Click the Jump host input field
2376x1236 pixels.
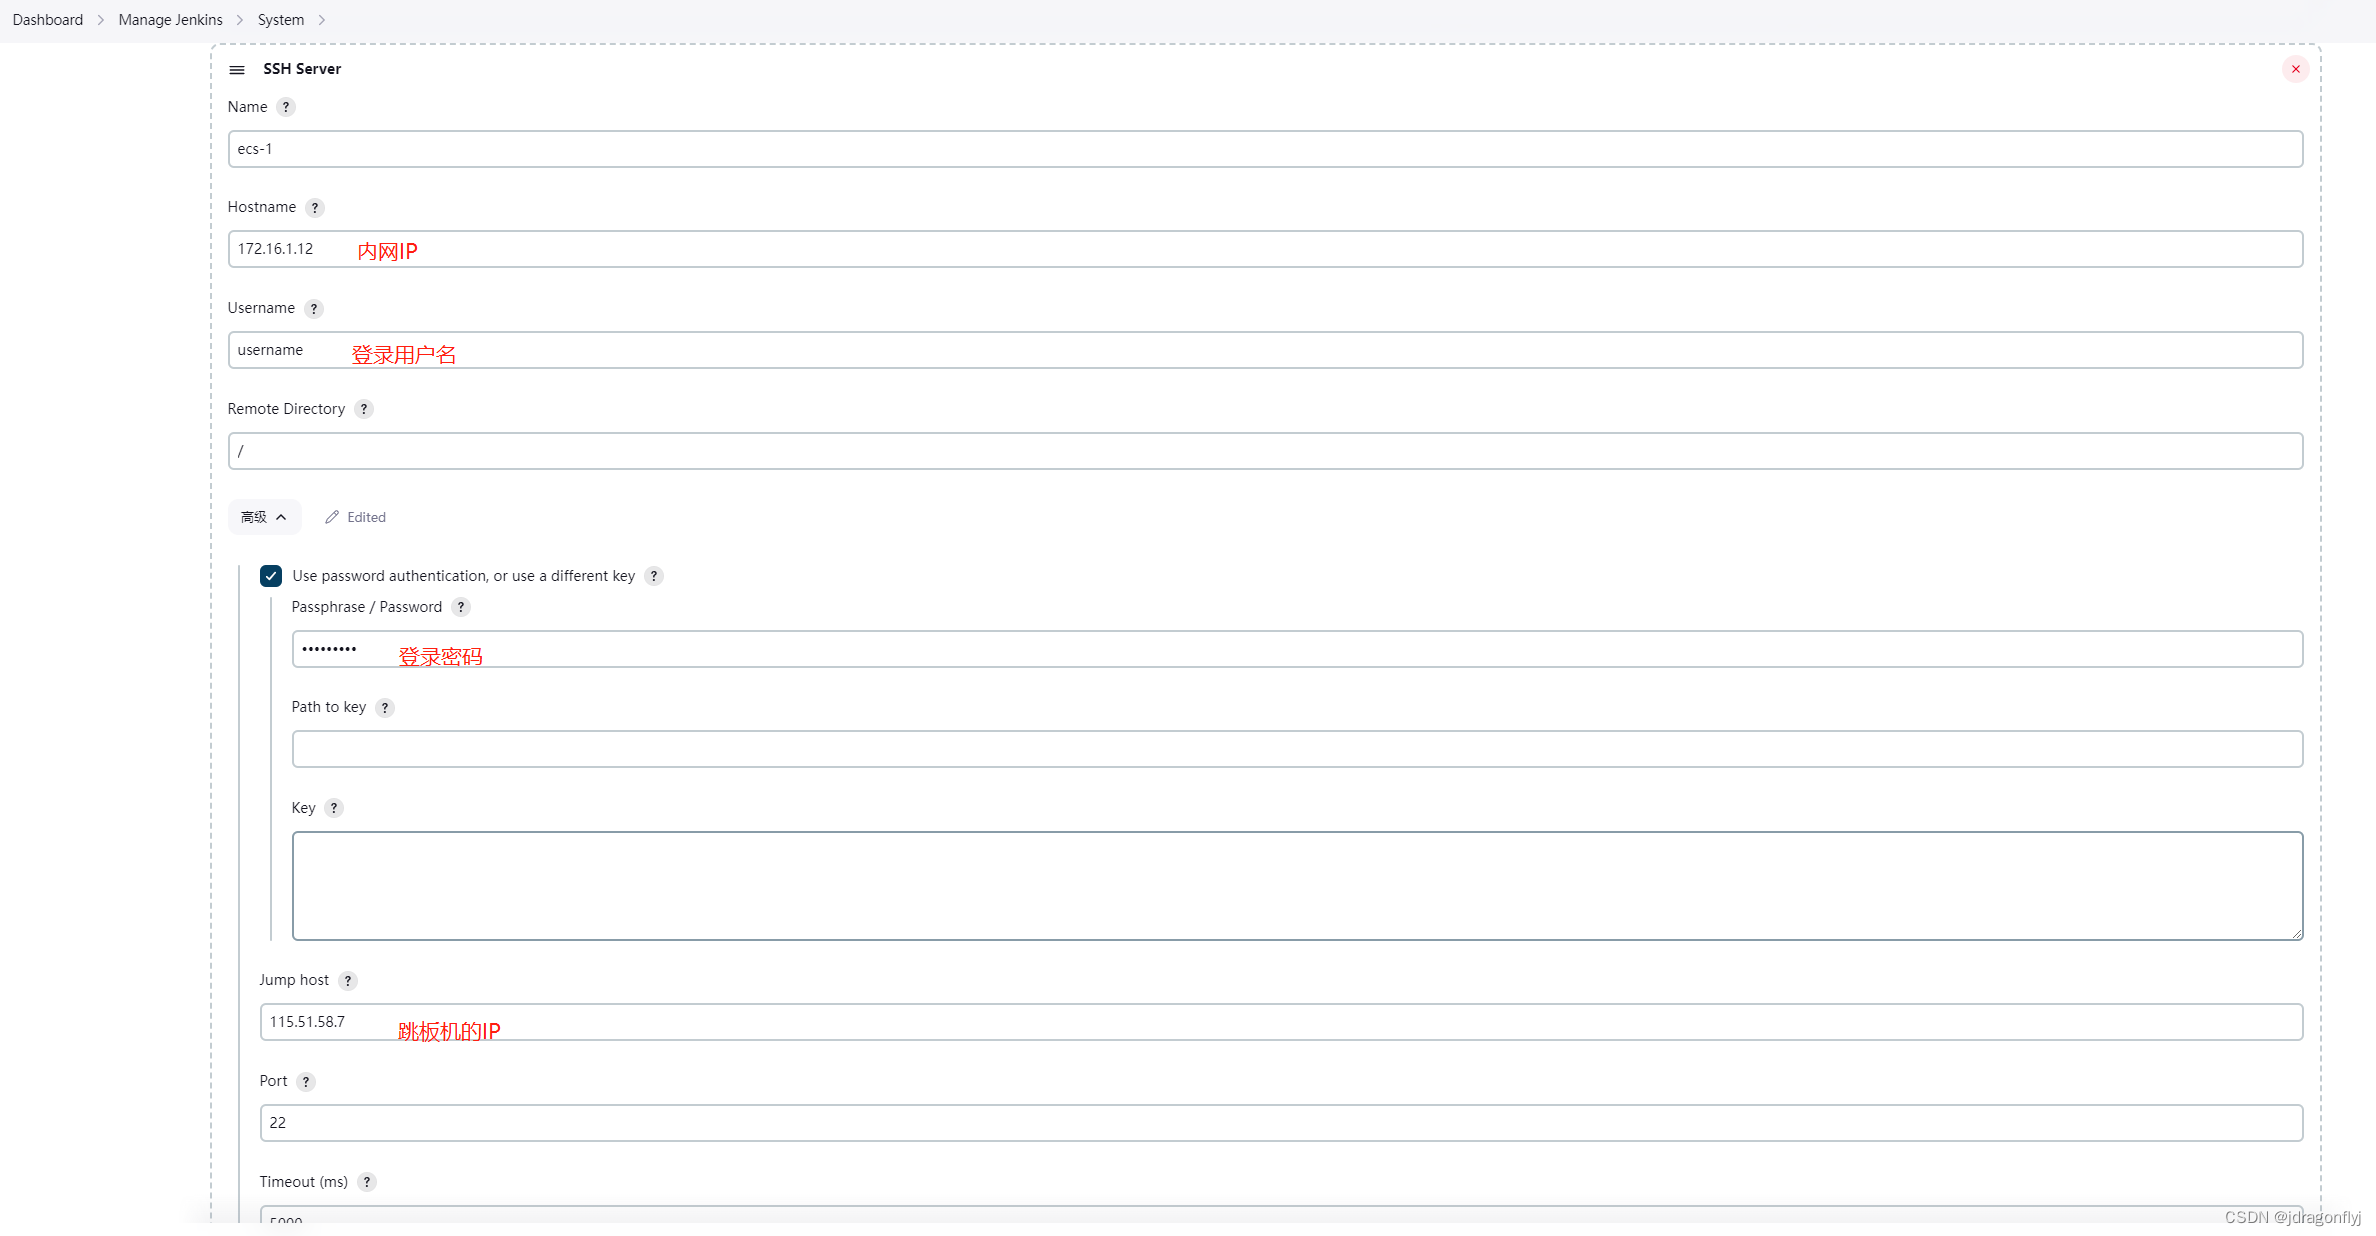1280,1022
